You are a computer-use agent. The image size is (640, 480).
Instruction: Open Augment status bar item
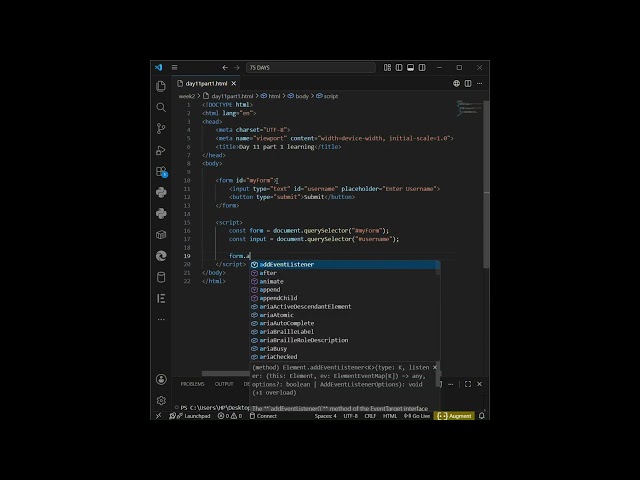(x=454, y=416)
